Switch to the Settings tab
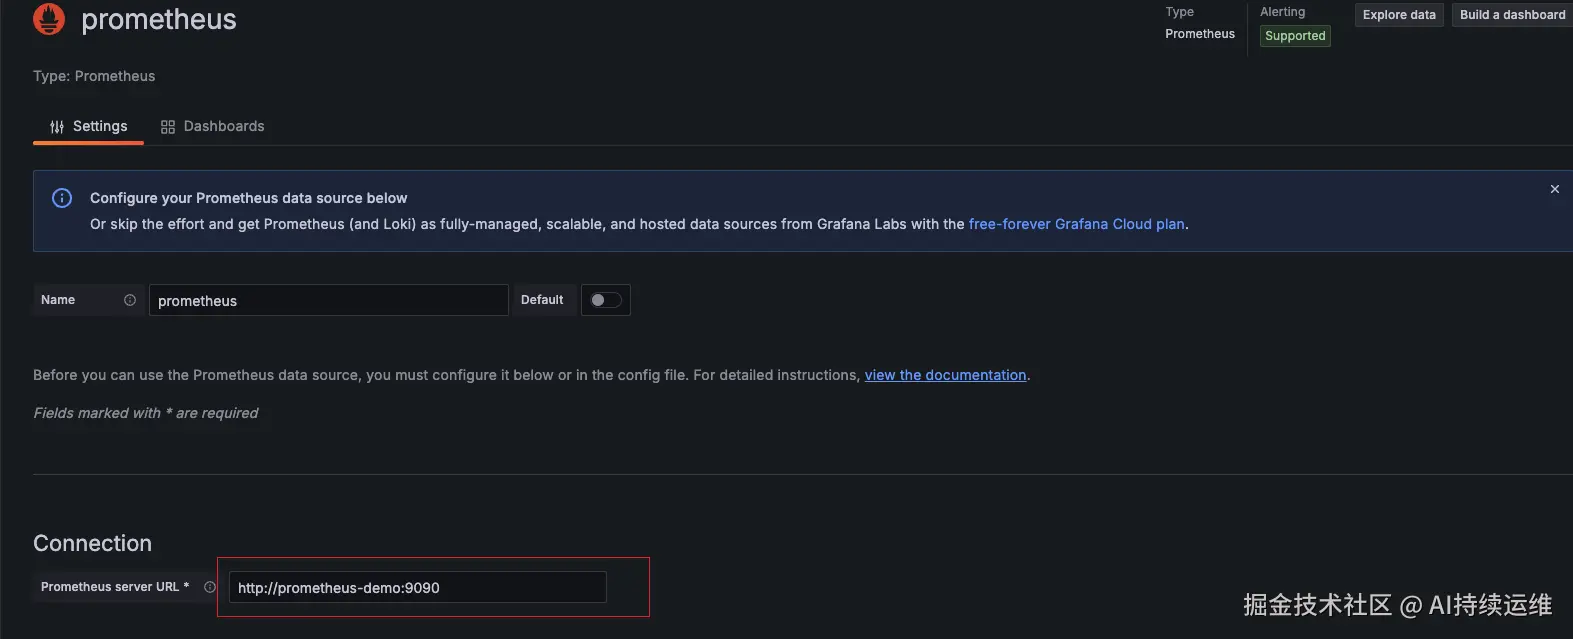Viewport: 1573px width, 639px height. 89,127
